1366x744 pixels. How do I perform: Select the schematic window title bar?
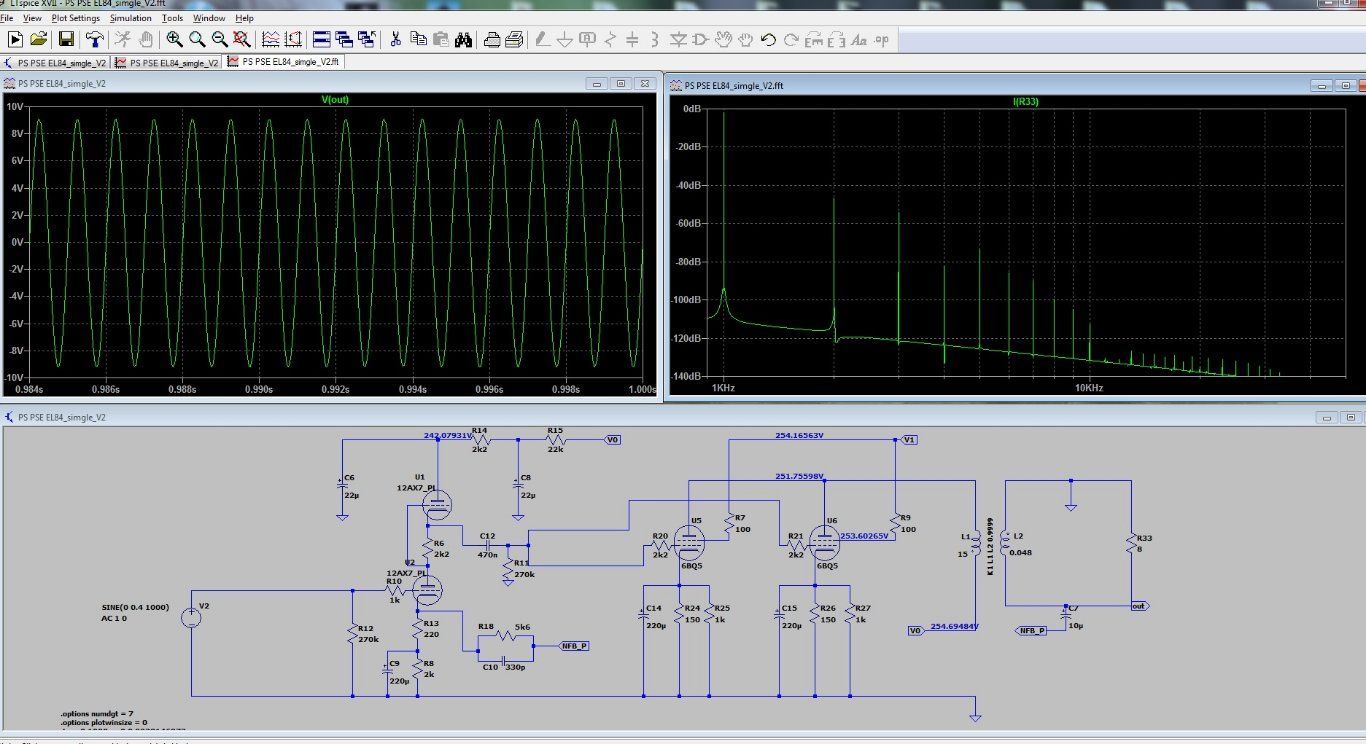(x=683, y=416)
